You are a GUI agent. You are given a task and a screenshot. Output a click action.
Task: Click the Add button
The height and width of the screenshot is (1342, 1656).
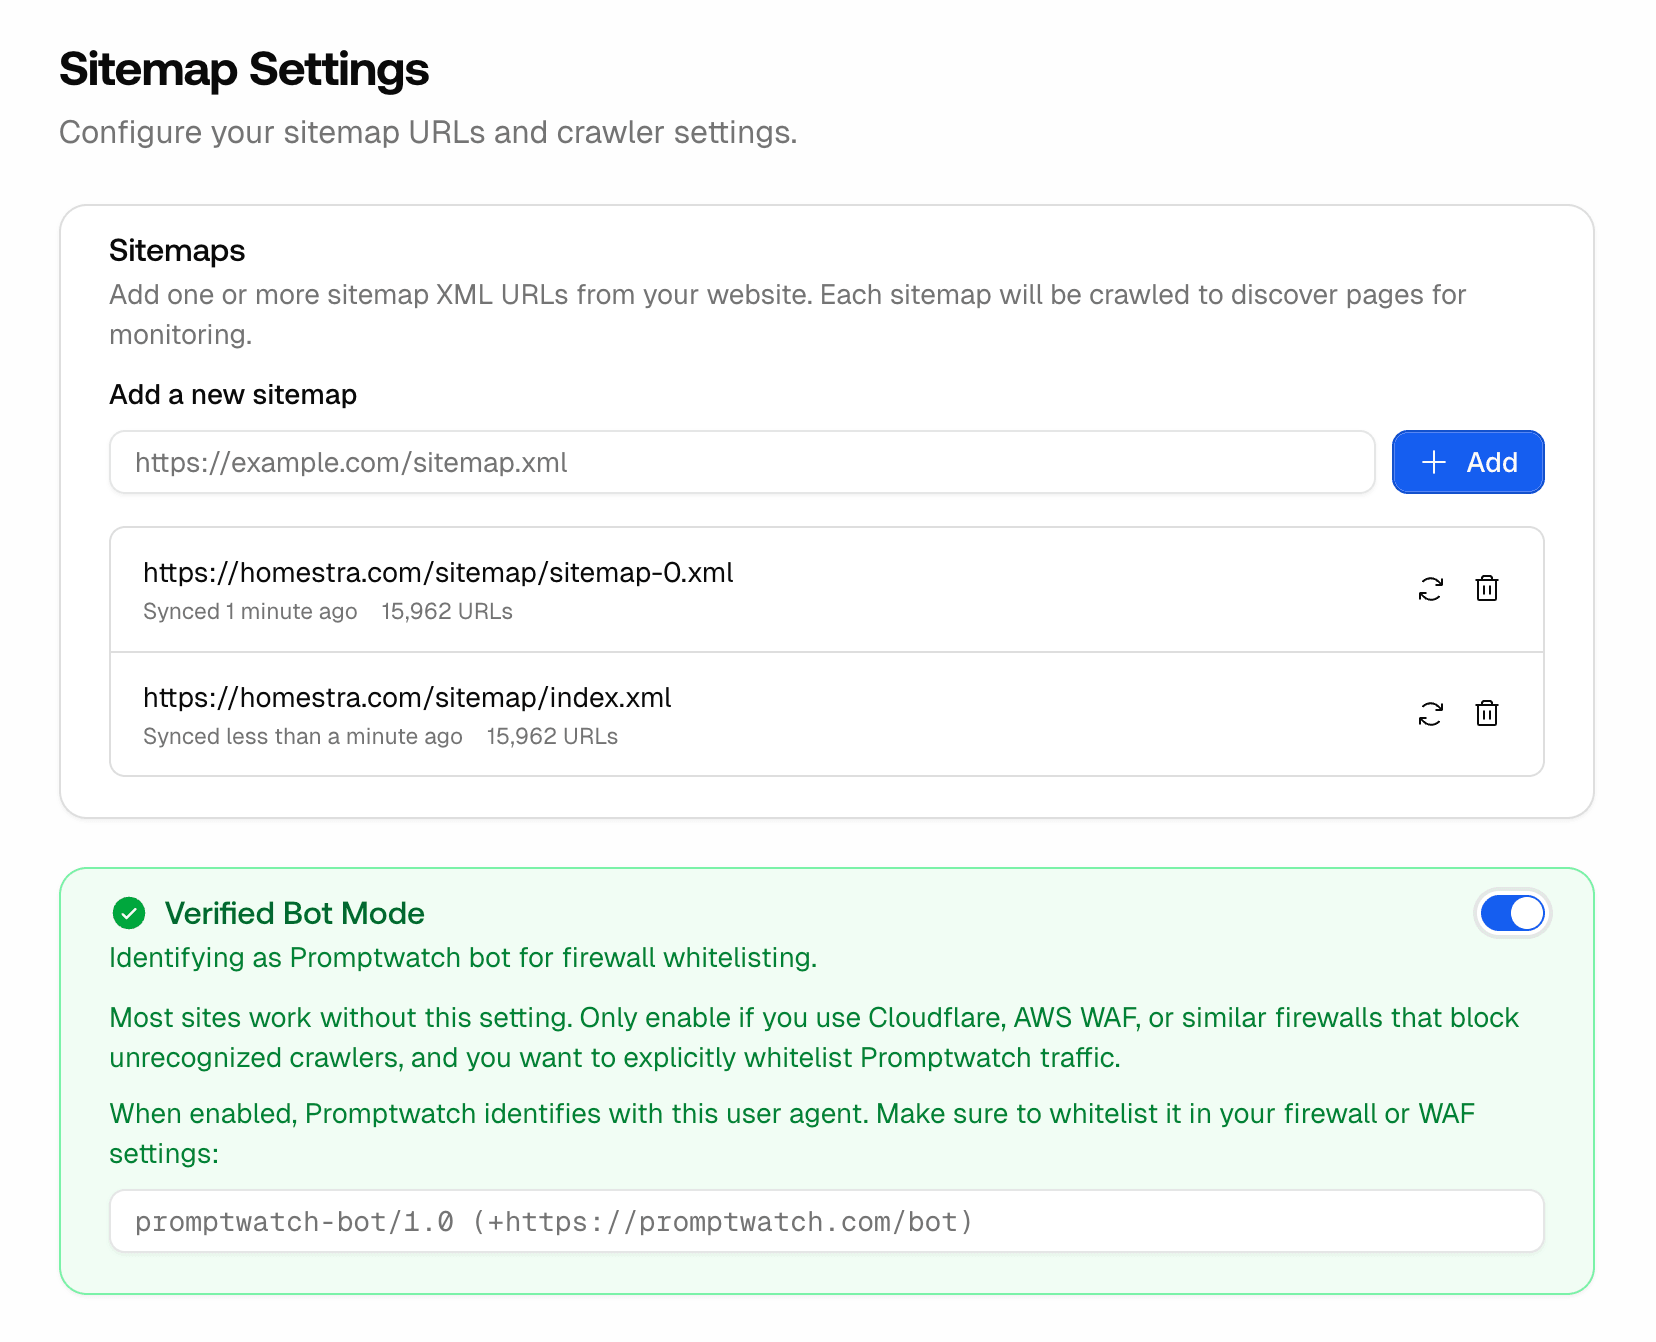[x=1467, y=462]
